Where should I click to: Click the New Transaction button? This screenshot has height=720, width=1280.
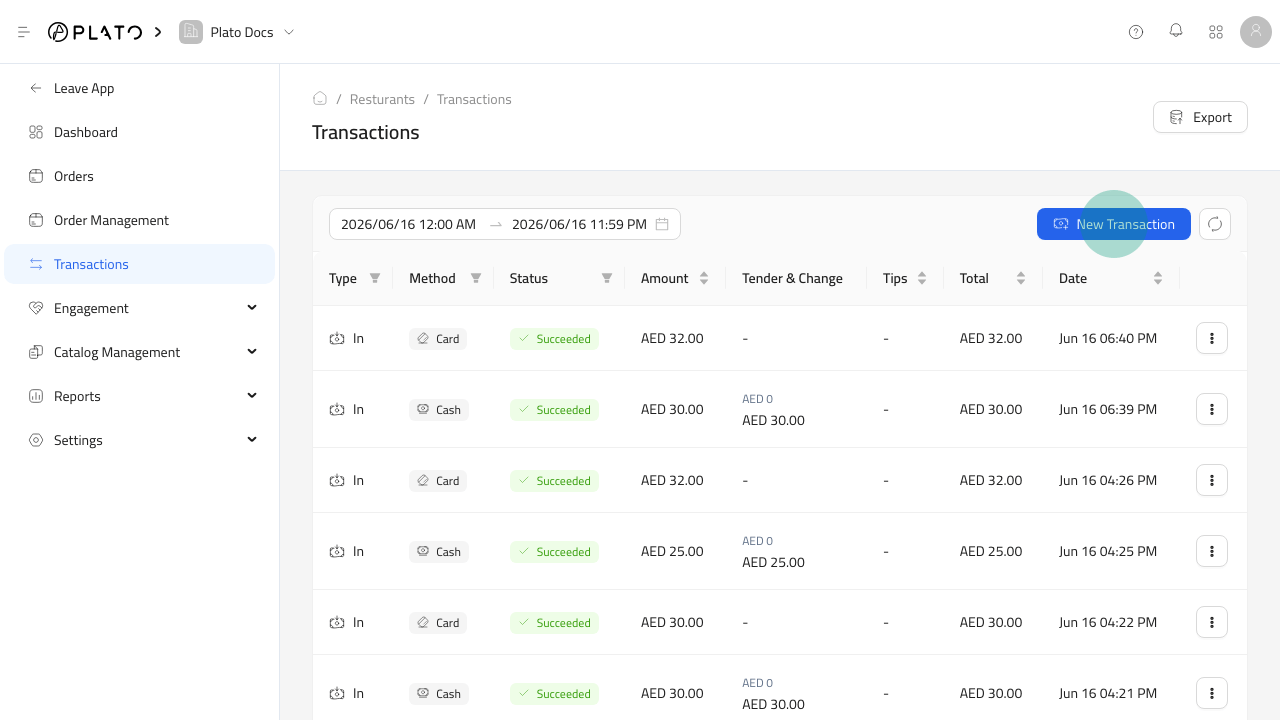pyautogui.click(x=1114, y=224)
